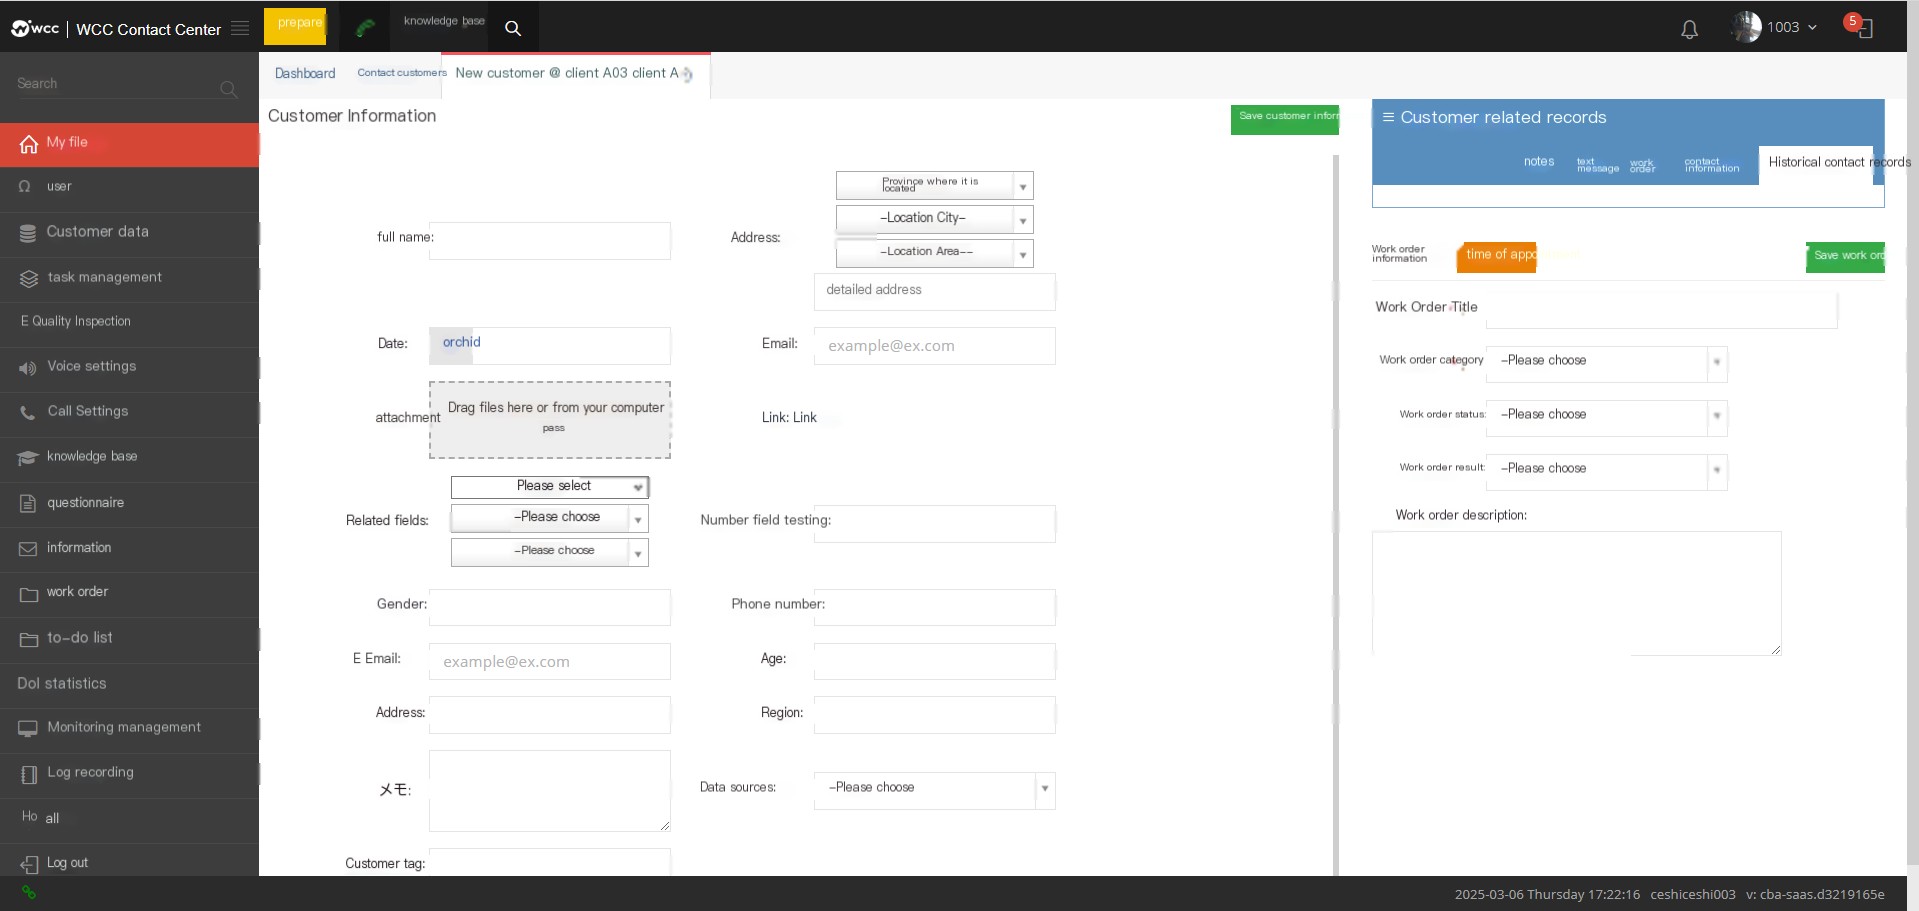The height and width of the screenshot is (911, 1919).
Task: Open the Location City dropdown
Action: click(934, 219)
